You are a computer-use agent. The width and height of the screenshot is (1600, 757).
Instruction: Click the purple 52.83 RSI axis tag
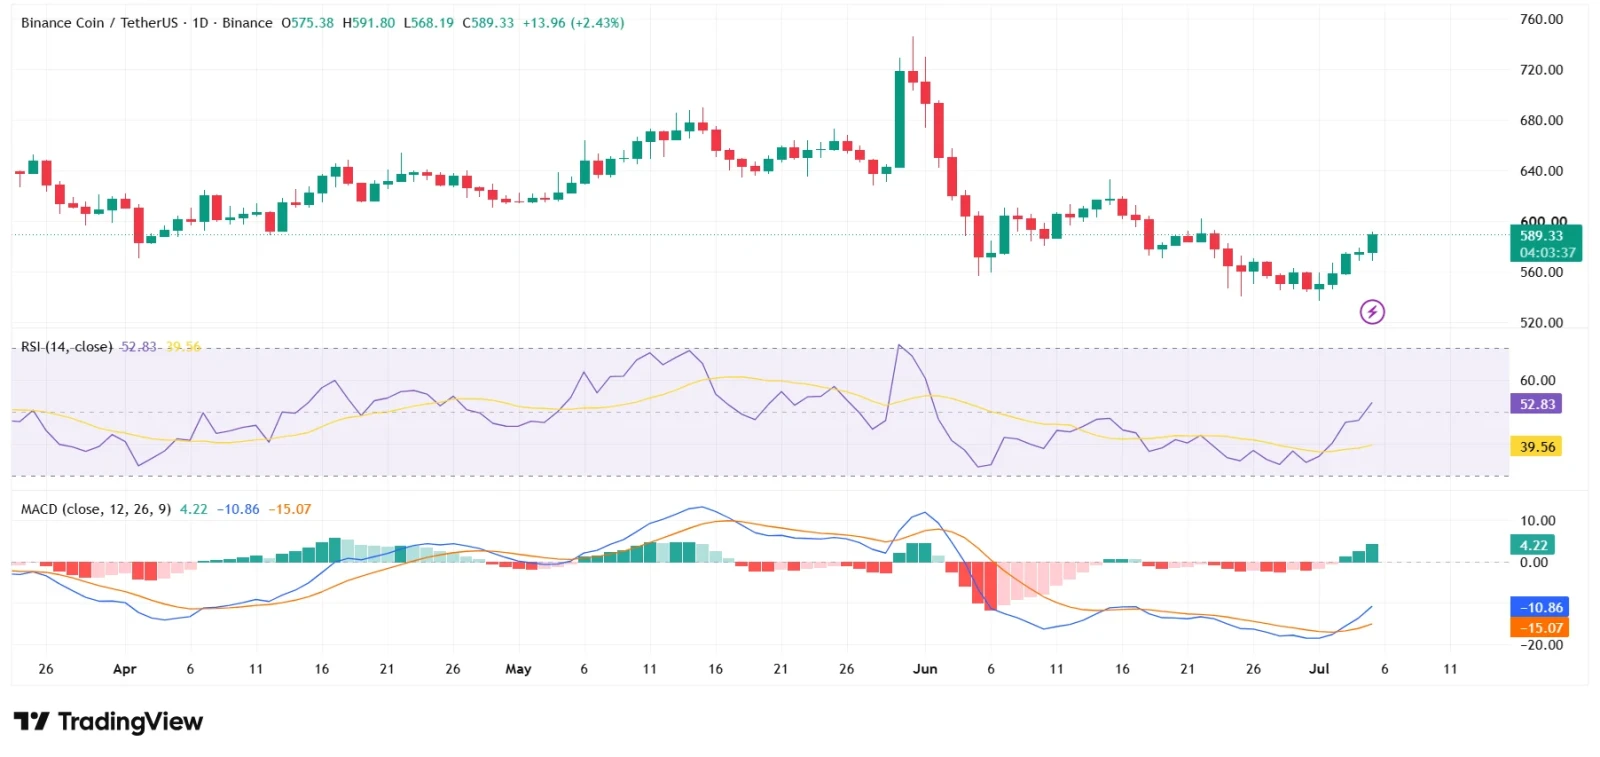(1538, 404)
